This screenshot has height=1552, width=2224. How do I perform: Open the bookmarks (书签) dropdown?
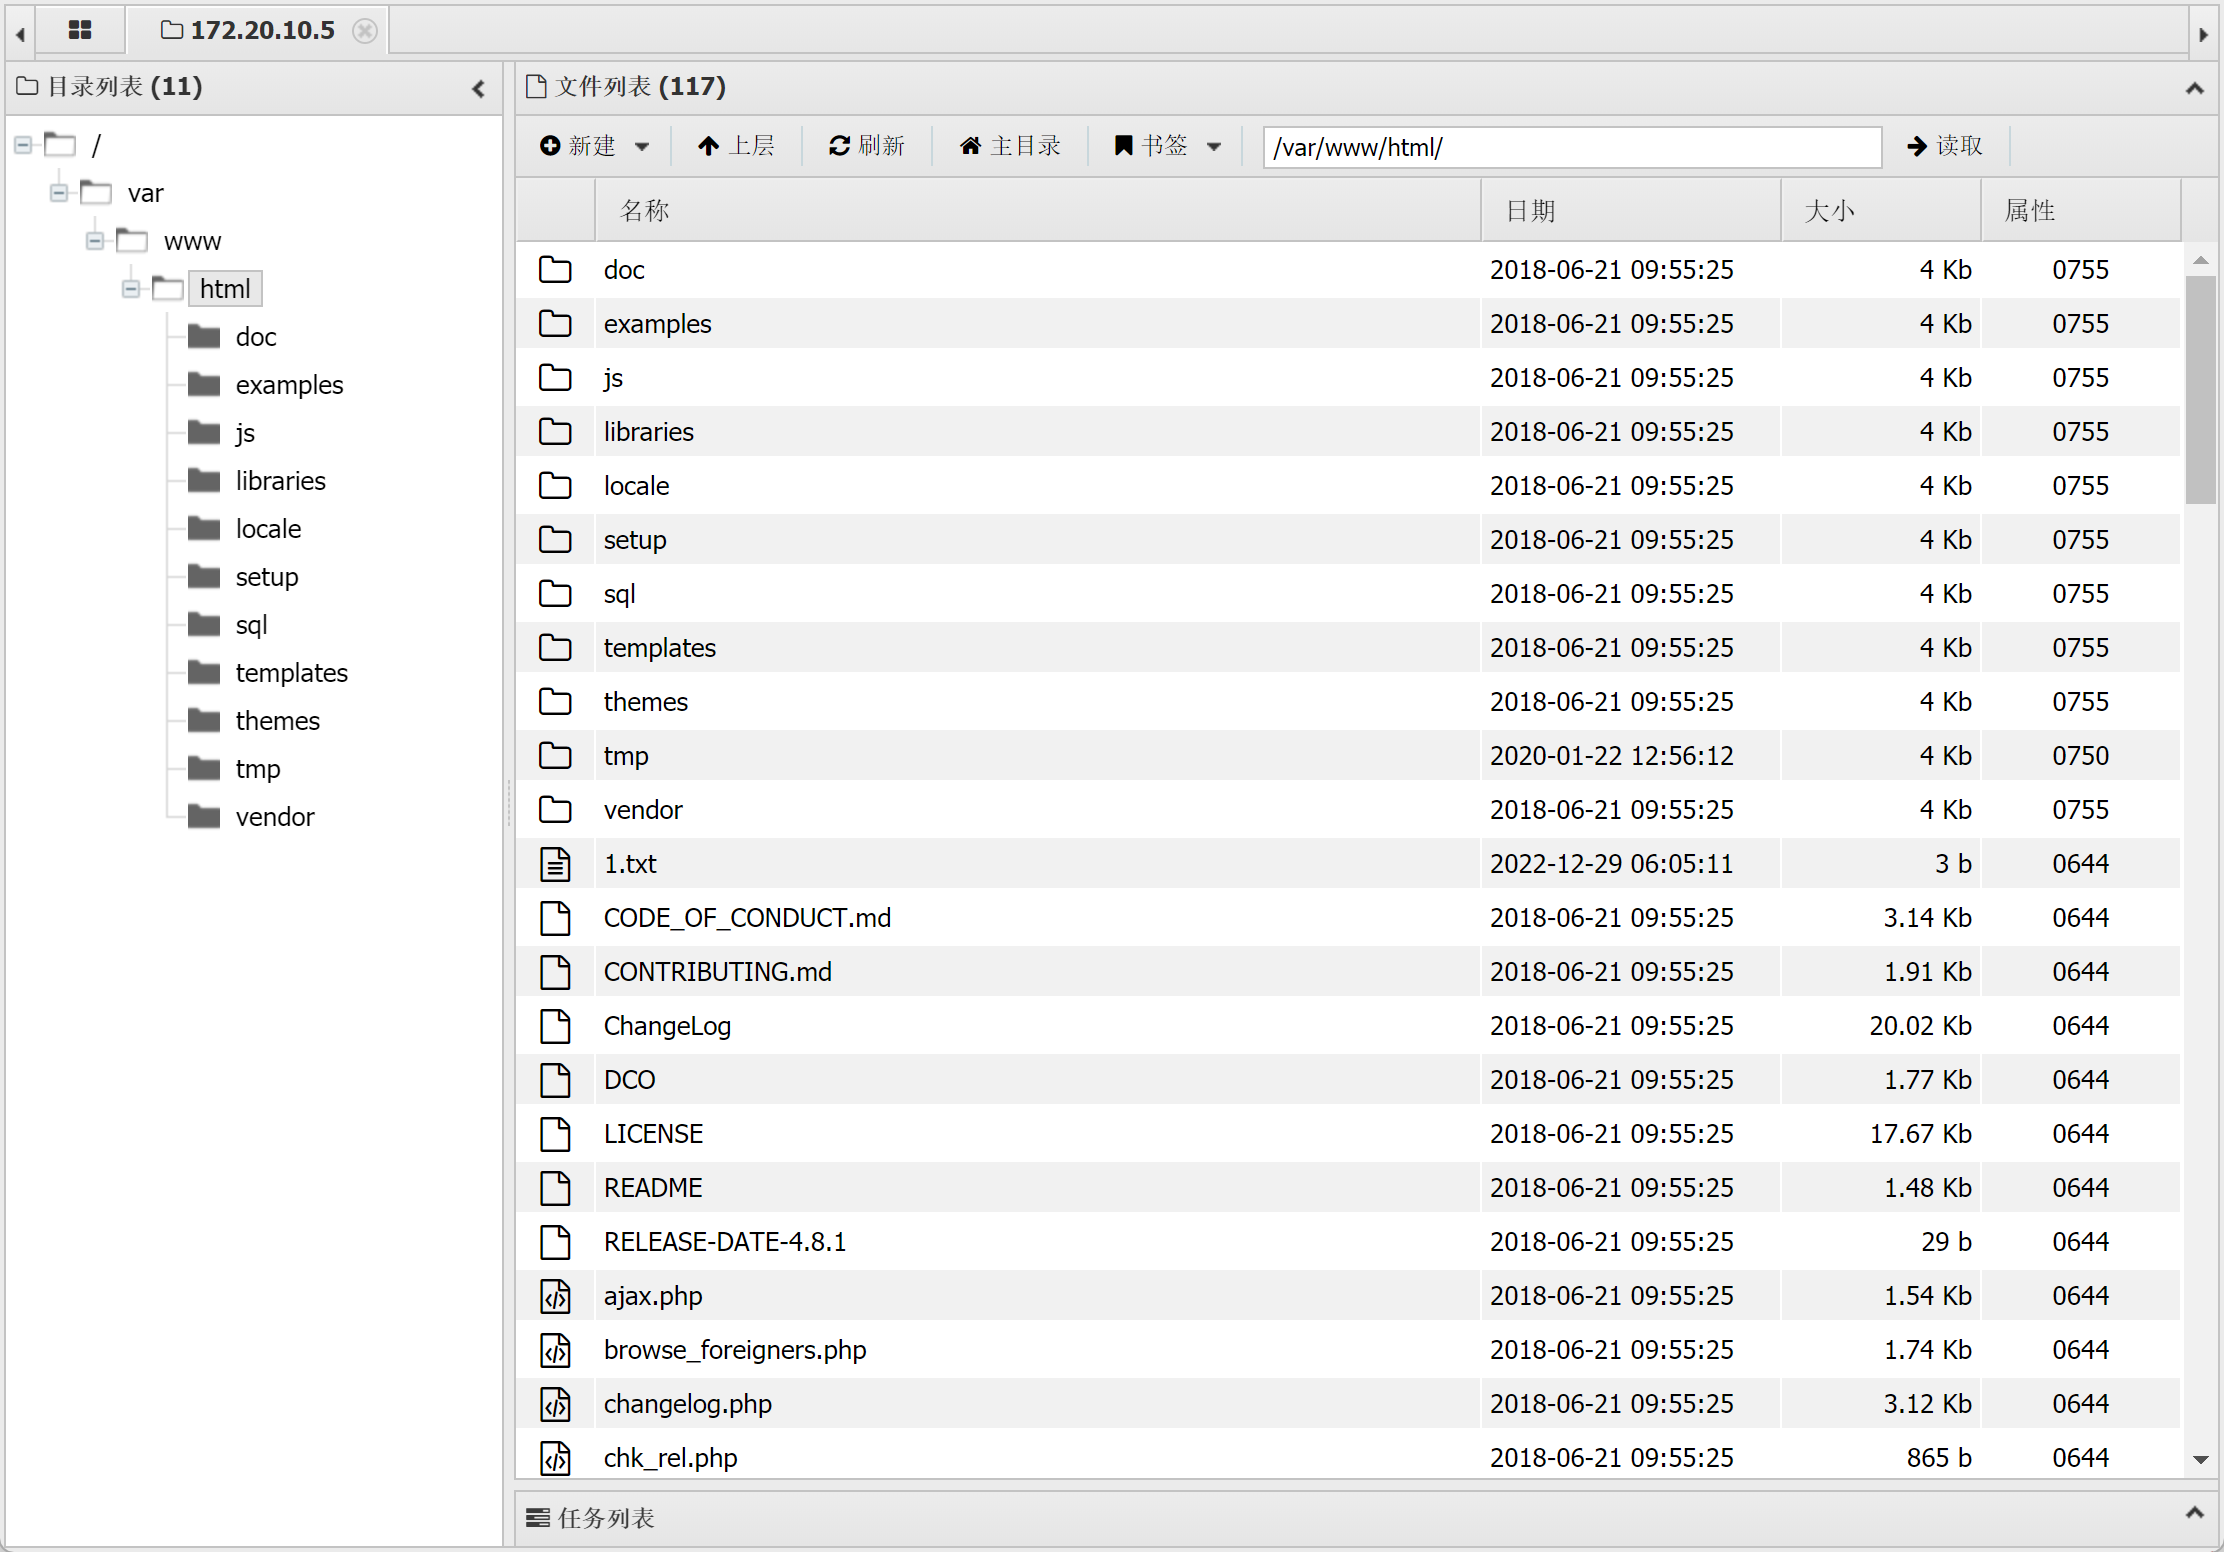point(1167,146)
